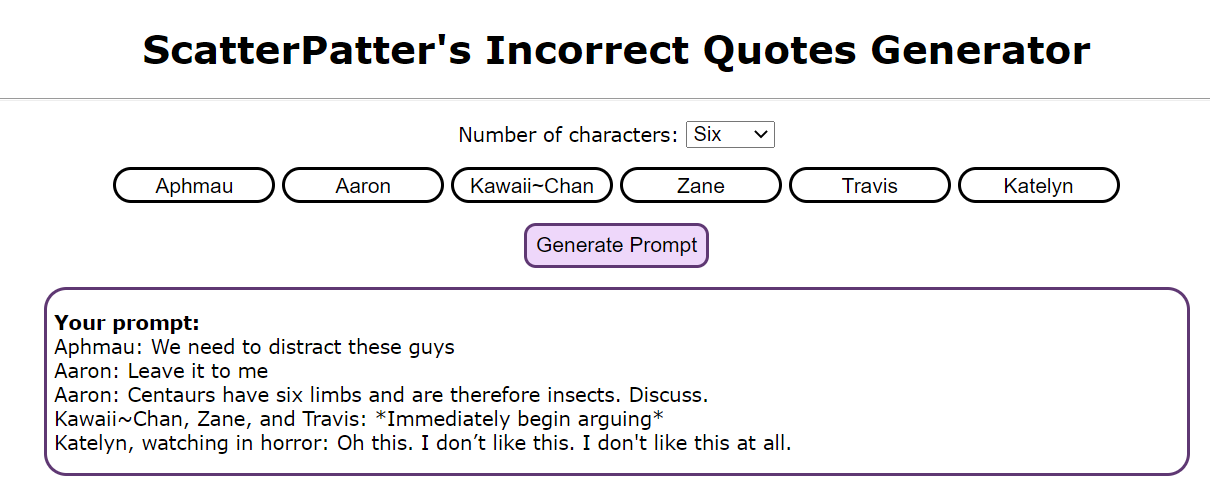The width and height of the screenshot is (1210, 504).
Task: Click the Centaurs have six limbs quote
Action: click(x=417, y=395)
